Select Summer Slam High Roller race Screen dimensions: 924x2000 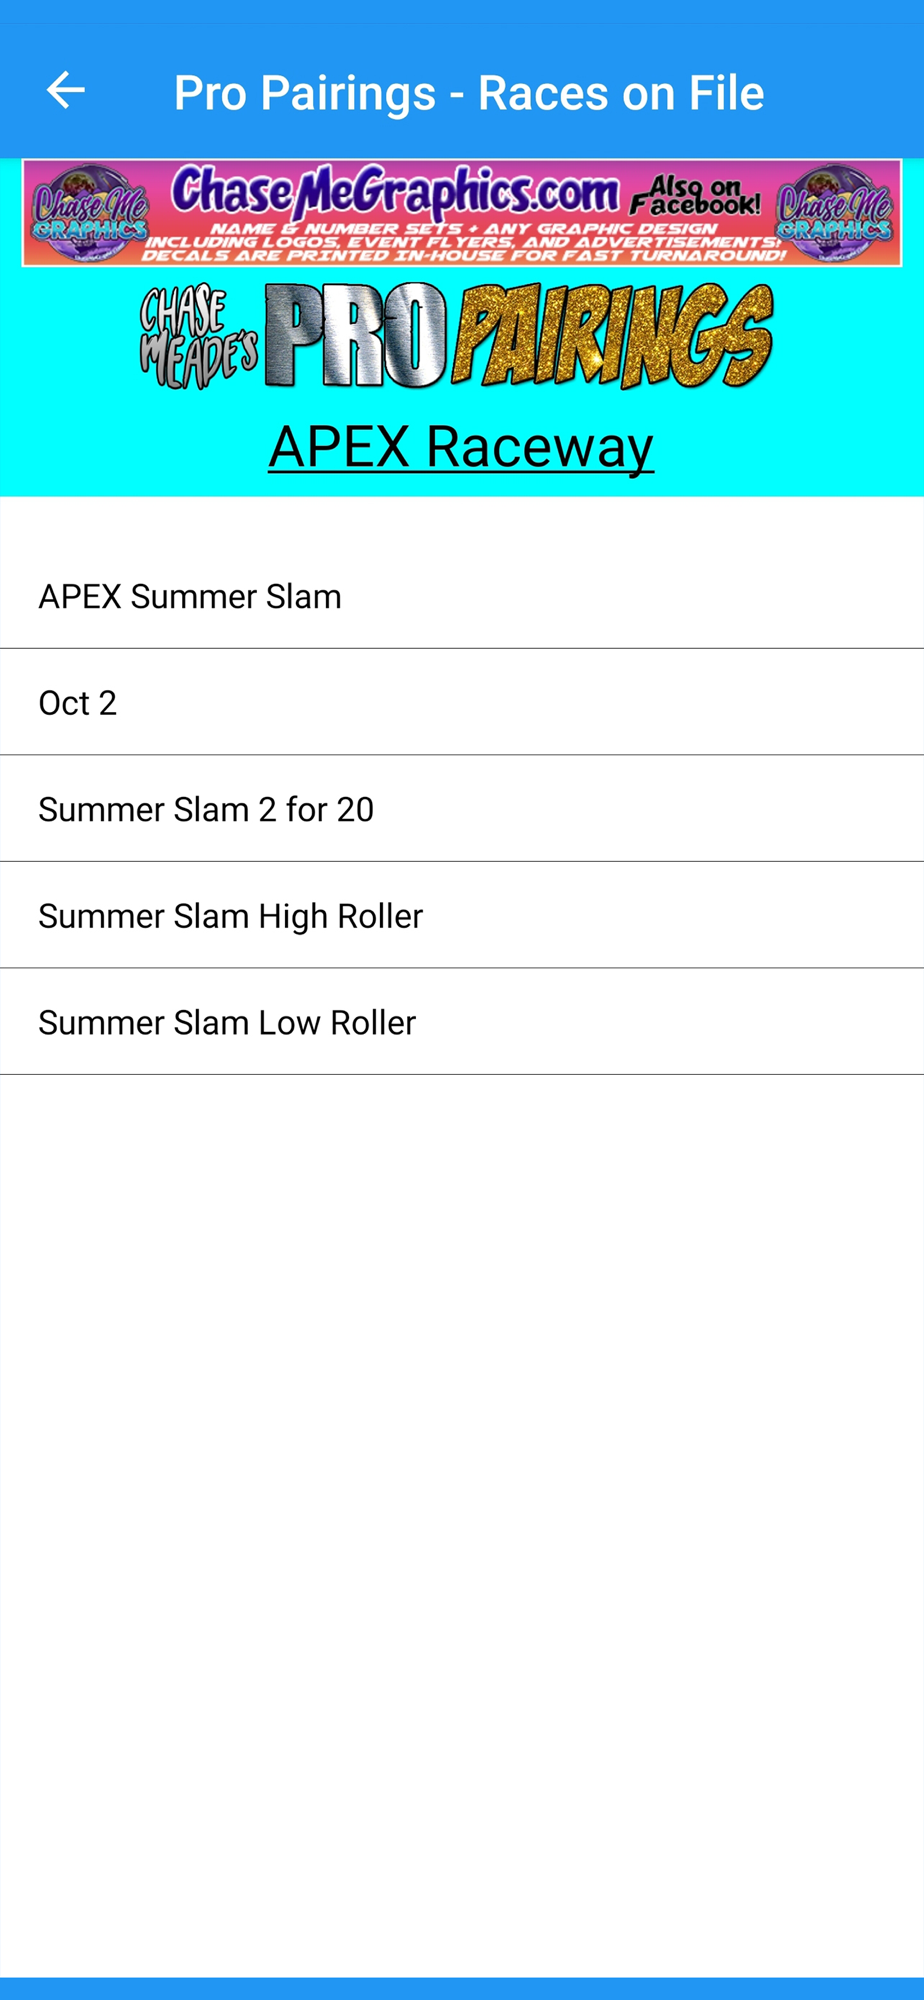(x=462, y=915)
